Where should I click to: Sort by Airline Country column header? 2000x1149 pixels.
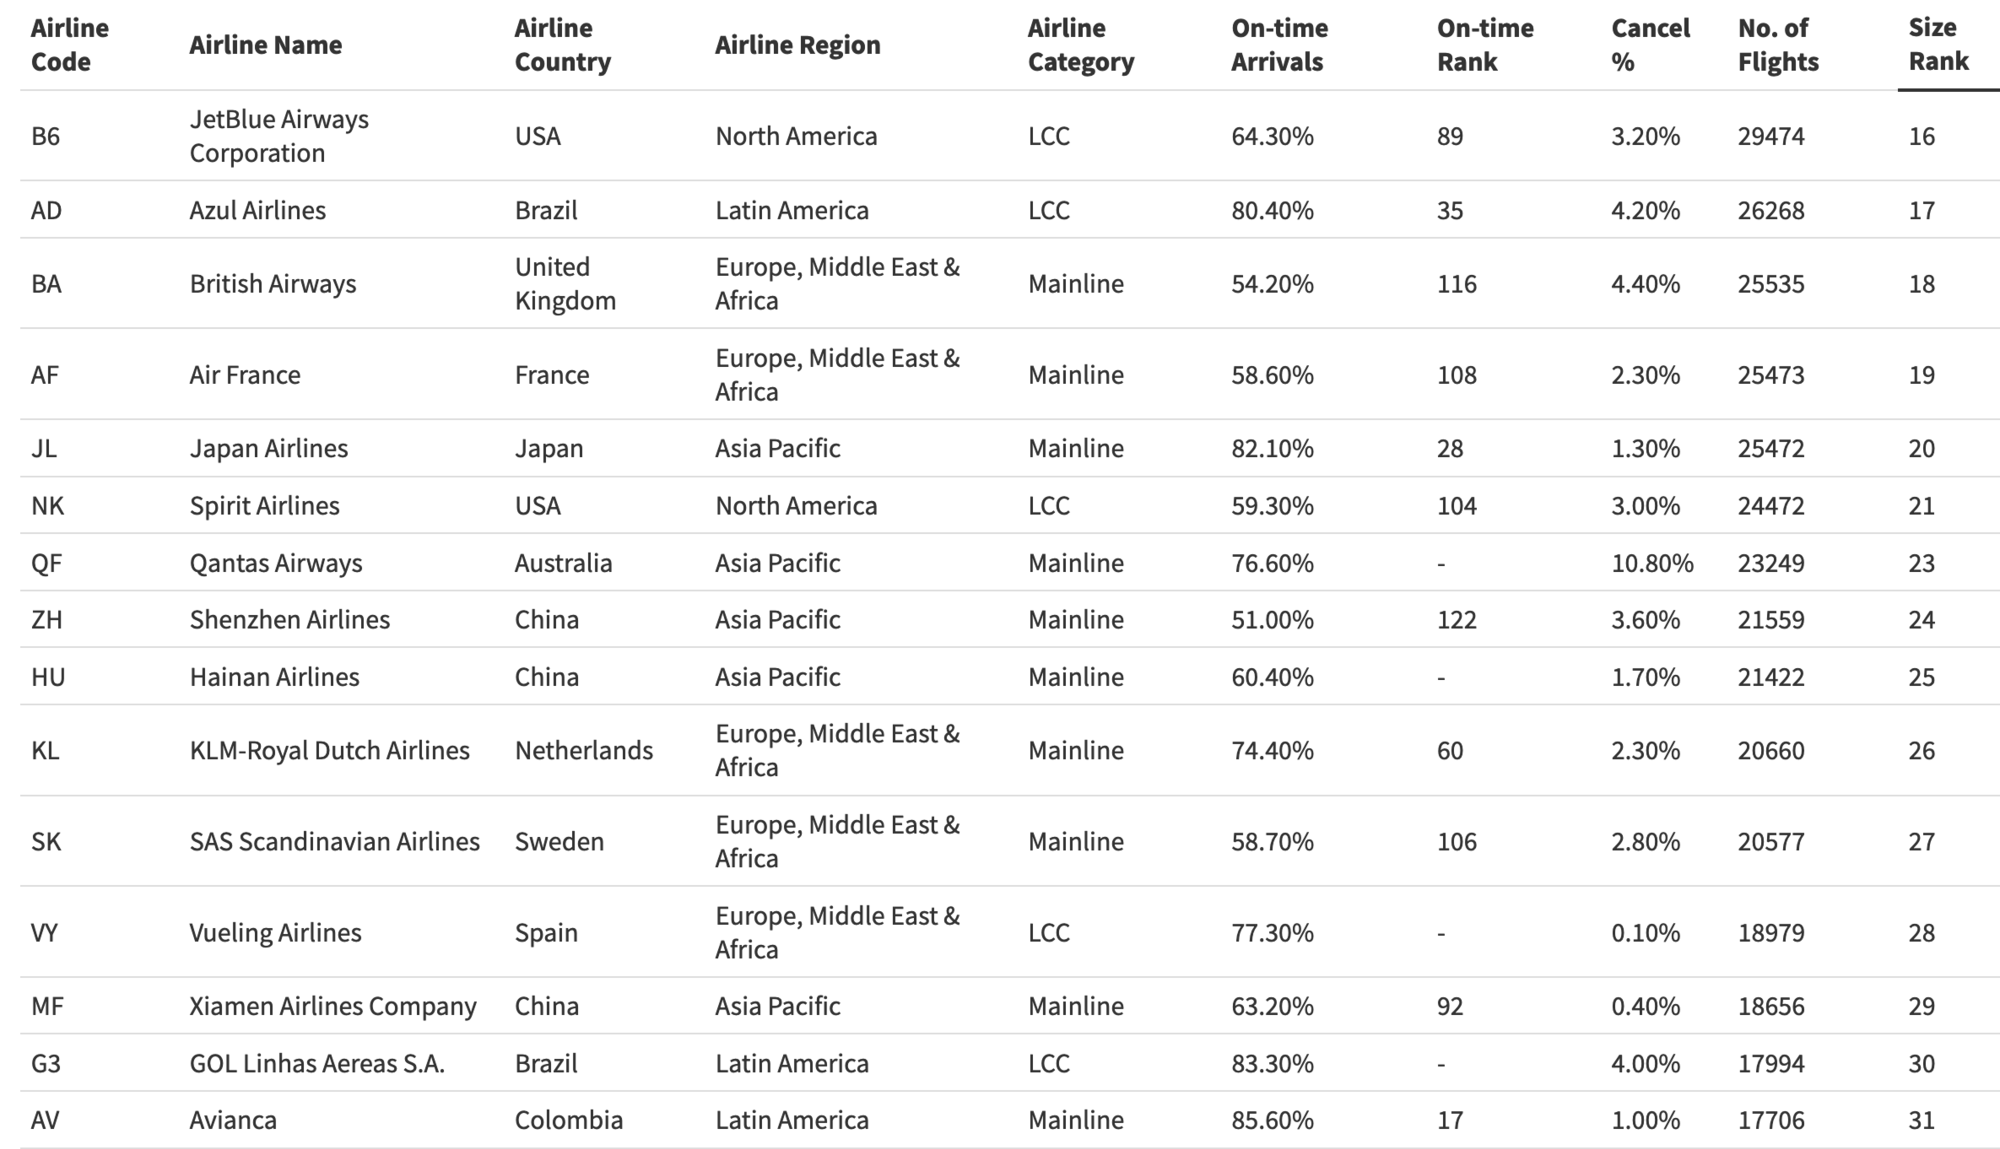tap(562, 44)
